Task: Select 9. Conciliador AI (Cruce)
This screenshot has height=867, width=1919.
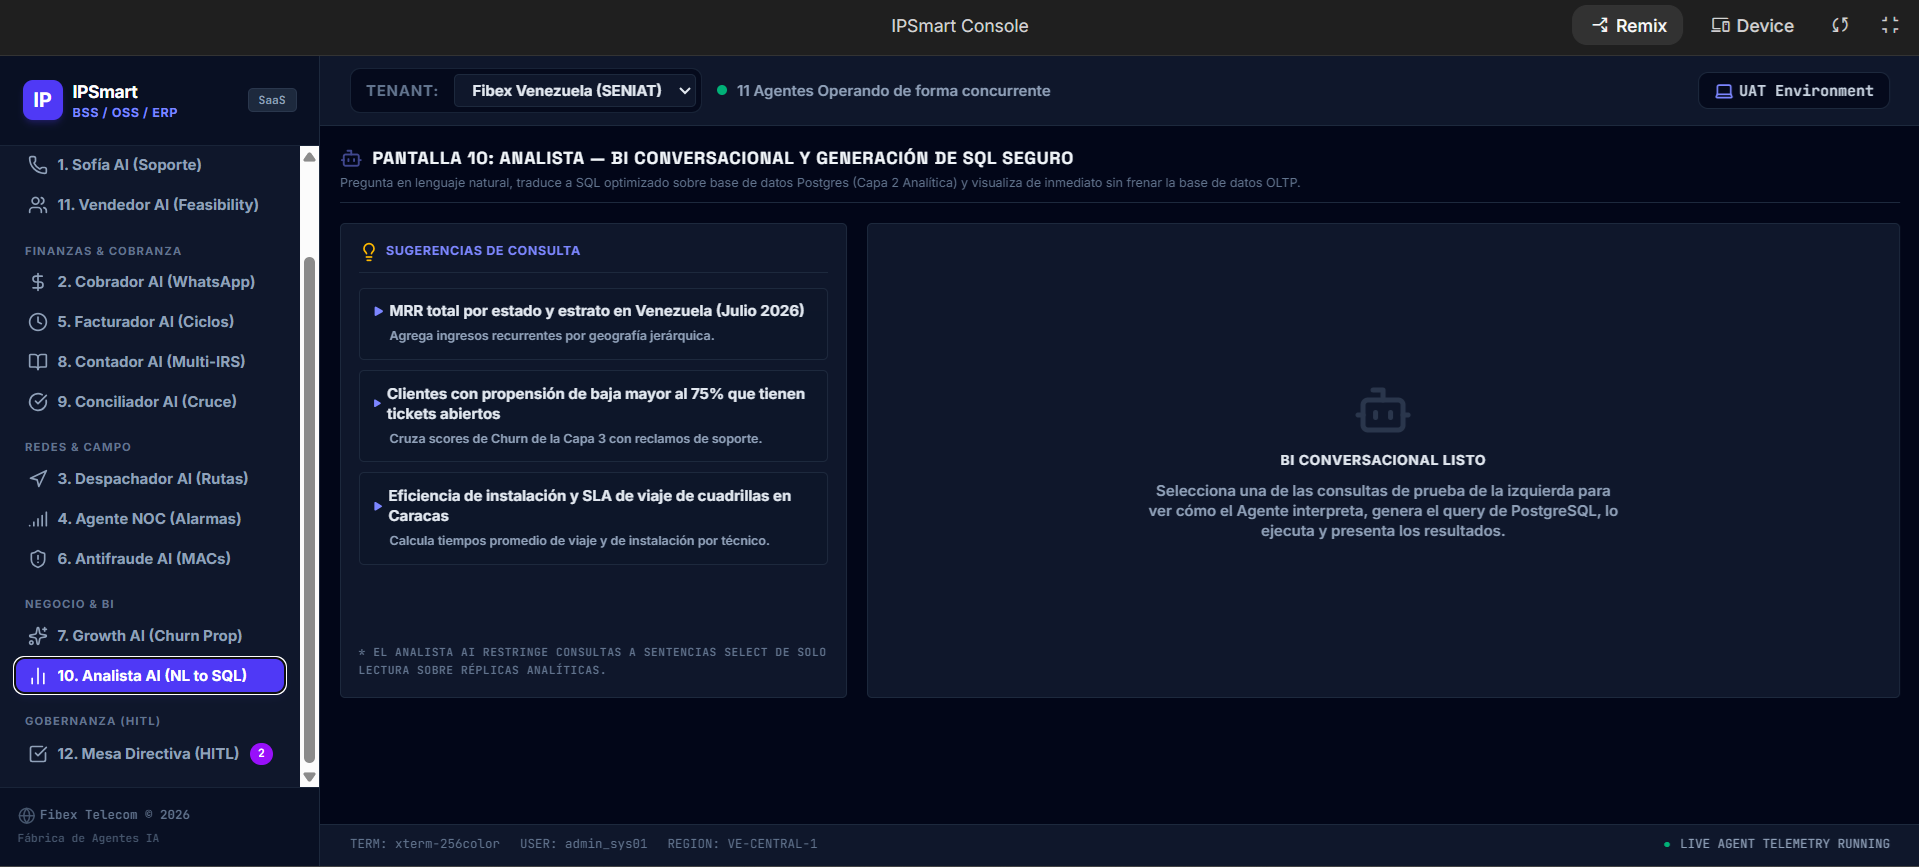Action: tap(150, 402)
